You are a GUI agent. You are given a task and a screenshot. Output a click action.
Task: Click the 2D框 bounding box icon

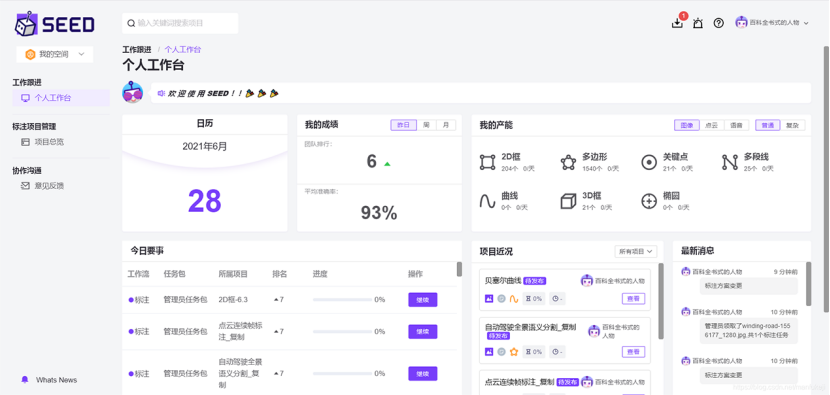(487, 162)
